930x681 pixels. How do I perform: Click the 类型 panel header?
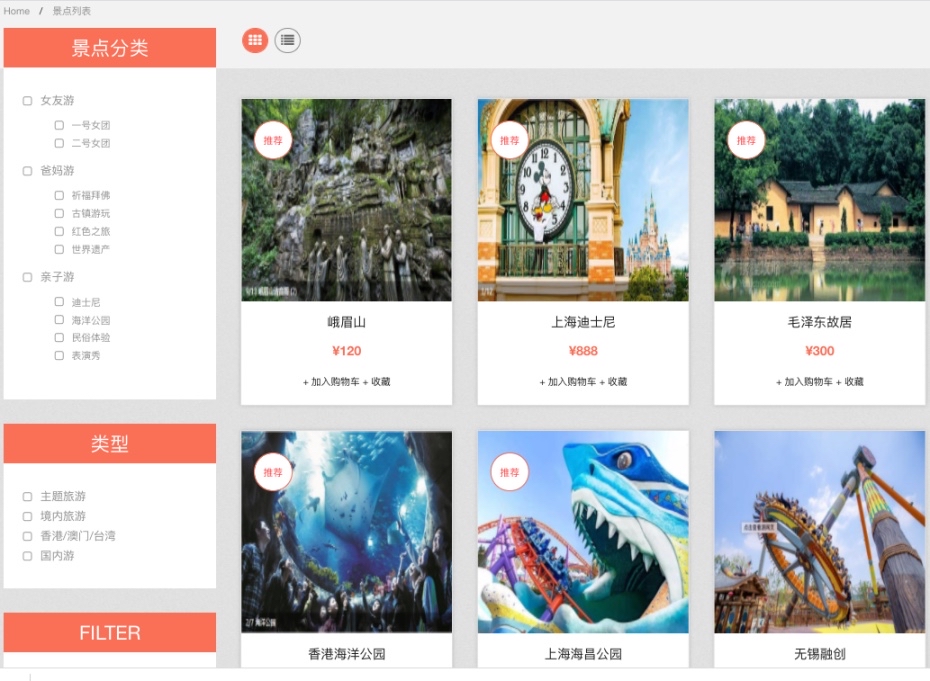[x=110, y=443]
